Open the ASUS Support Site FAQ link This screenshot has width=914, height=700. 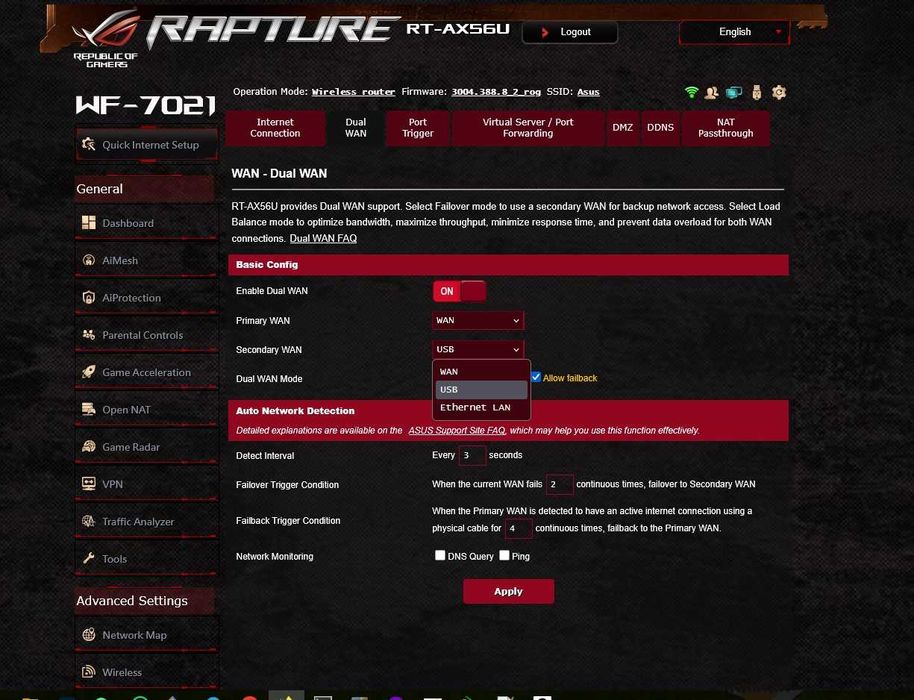point(456,430)
